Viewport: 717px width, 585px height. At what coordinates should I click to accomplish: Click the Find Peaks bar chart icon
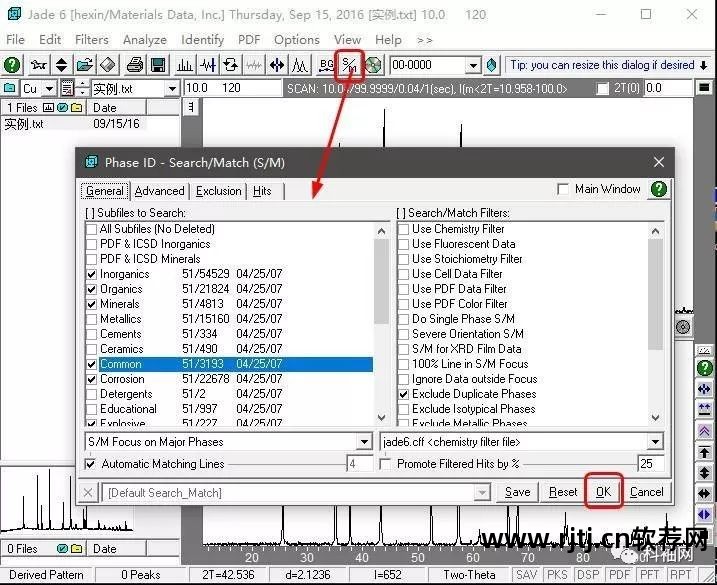point(185,65)
